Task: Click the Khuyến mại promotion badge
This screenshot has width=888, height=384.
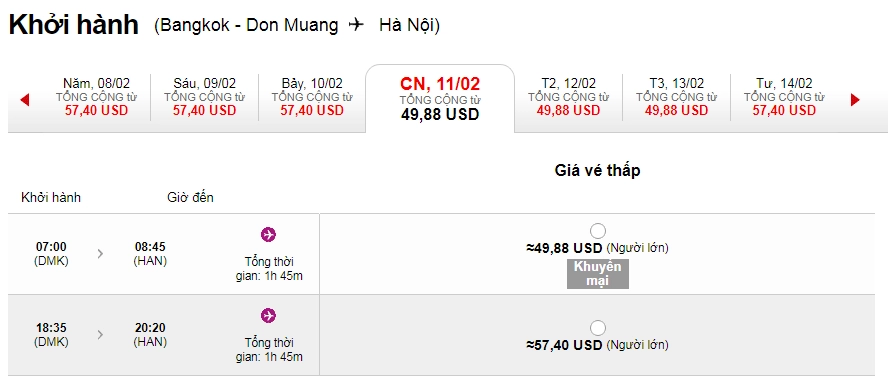Action: (597, 274)
